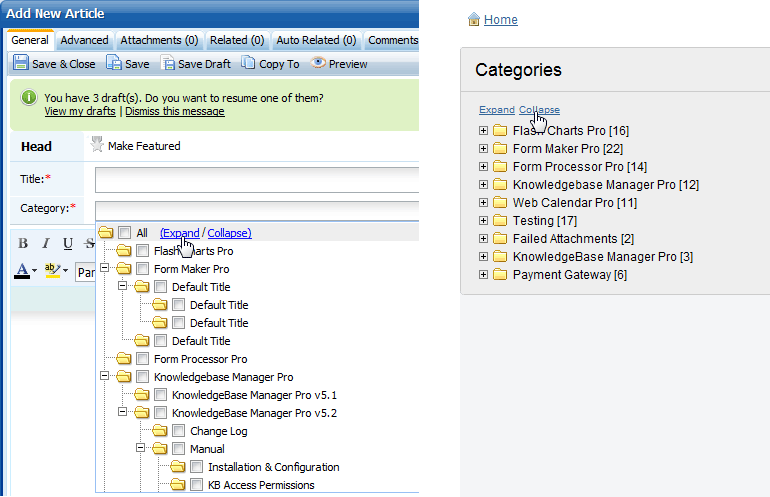Click Dismiss this message link

point(175,111)
